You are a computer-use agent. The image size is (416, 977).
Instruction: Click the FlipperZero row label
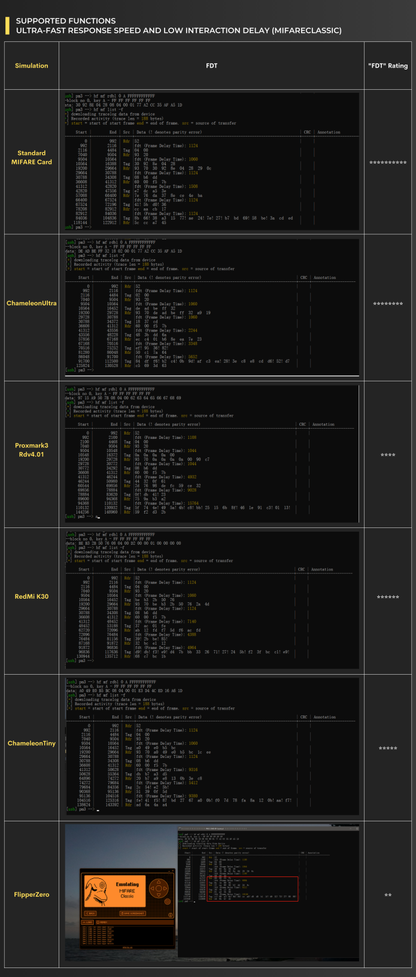pos(32,895)
